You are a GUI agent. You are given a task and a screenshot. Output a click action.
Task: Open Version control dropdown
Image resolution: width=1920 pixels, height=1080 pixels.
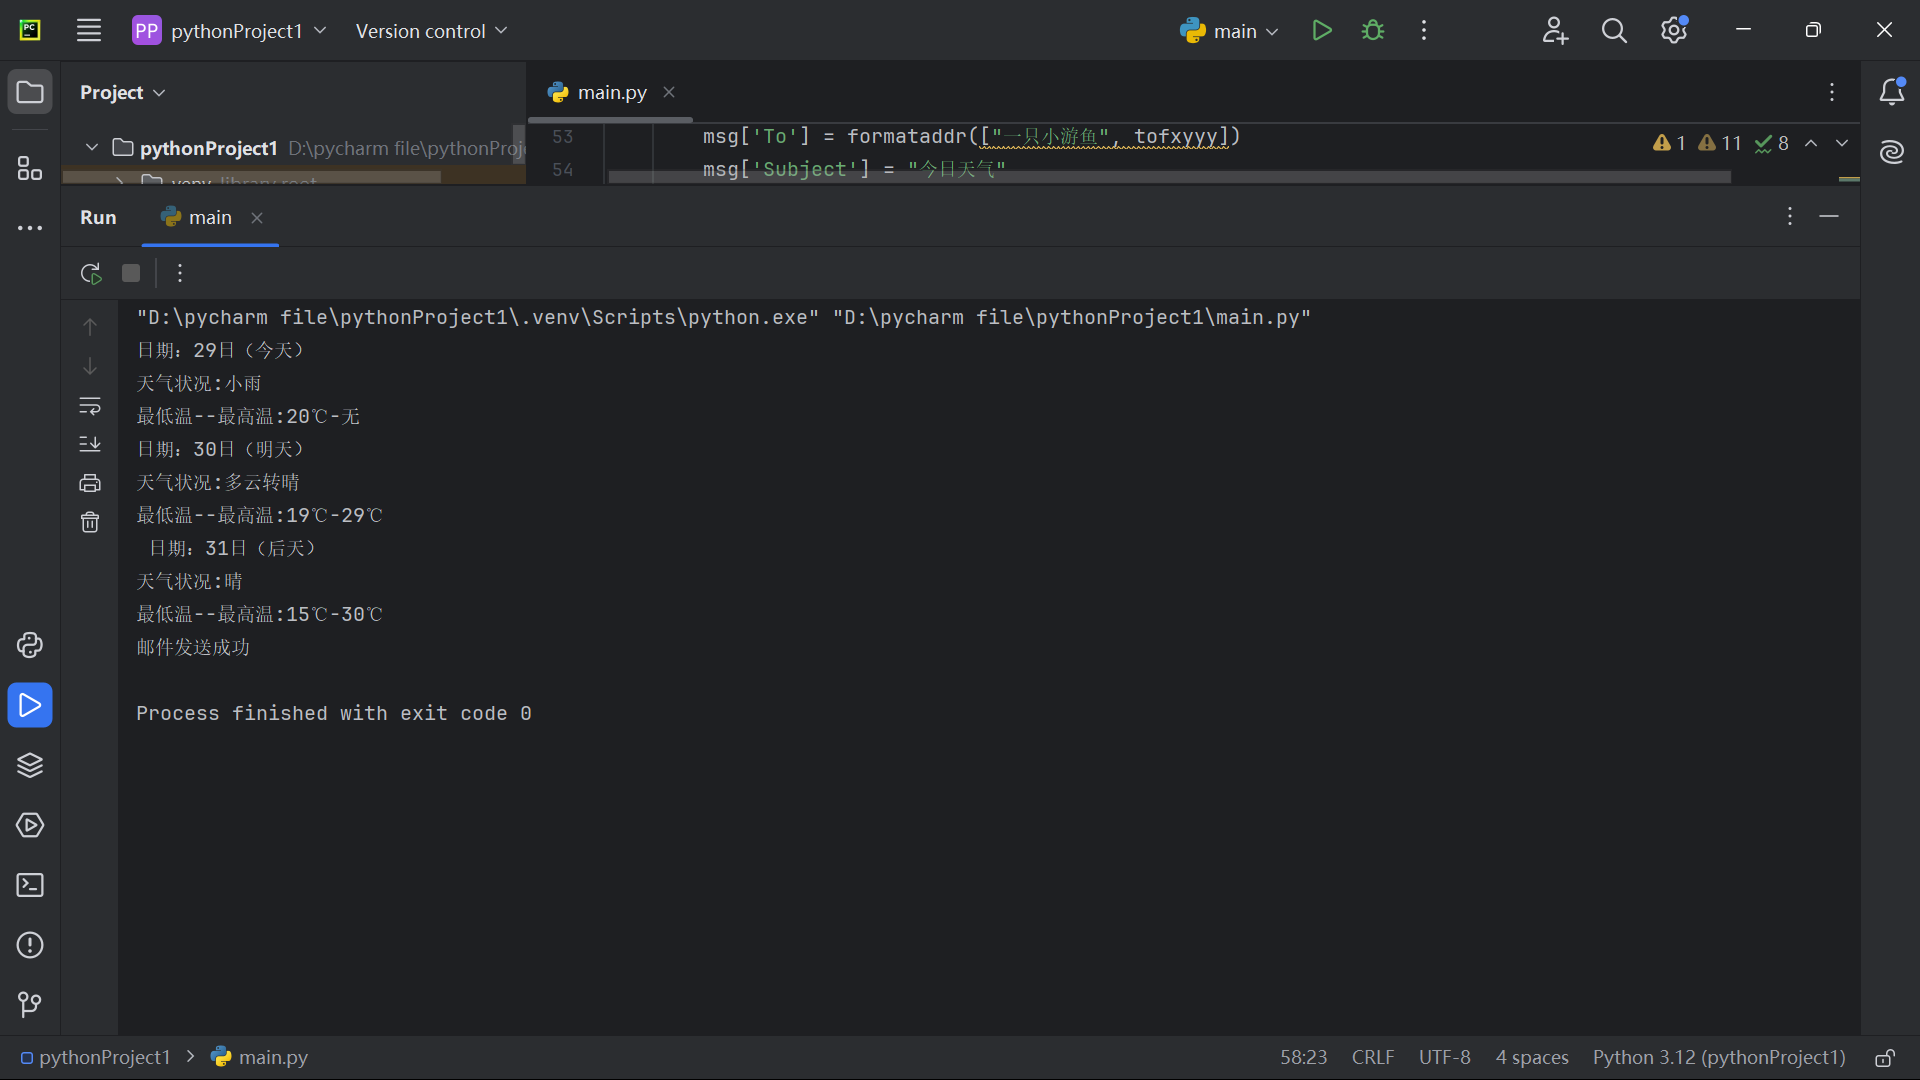431,31
